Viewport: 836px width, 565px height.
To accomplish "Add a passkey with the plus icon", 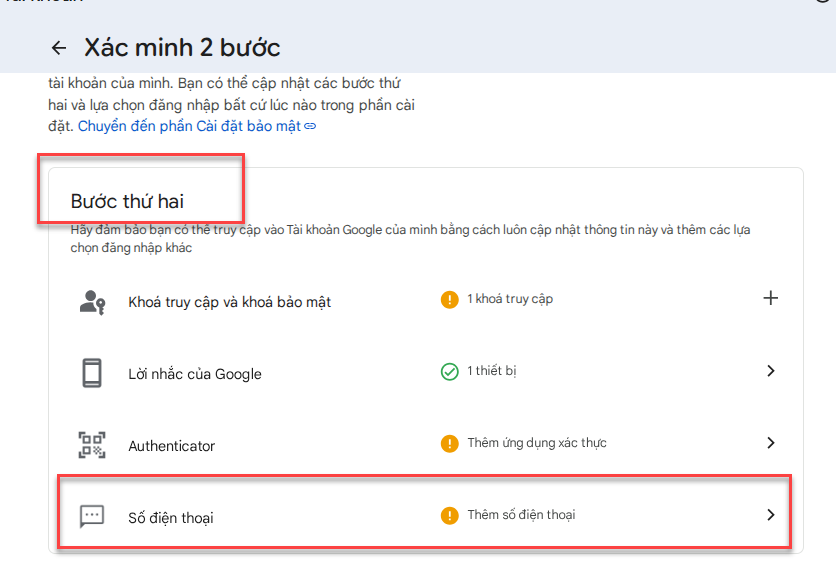I will click(x=770, y=298).
